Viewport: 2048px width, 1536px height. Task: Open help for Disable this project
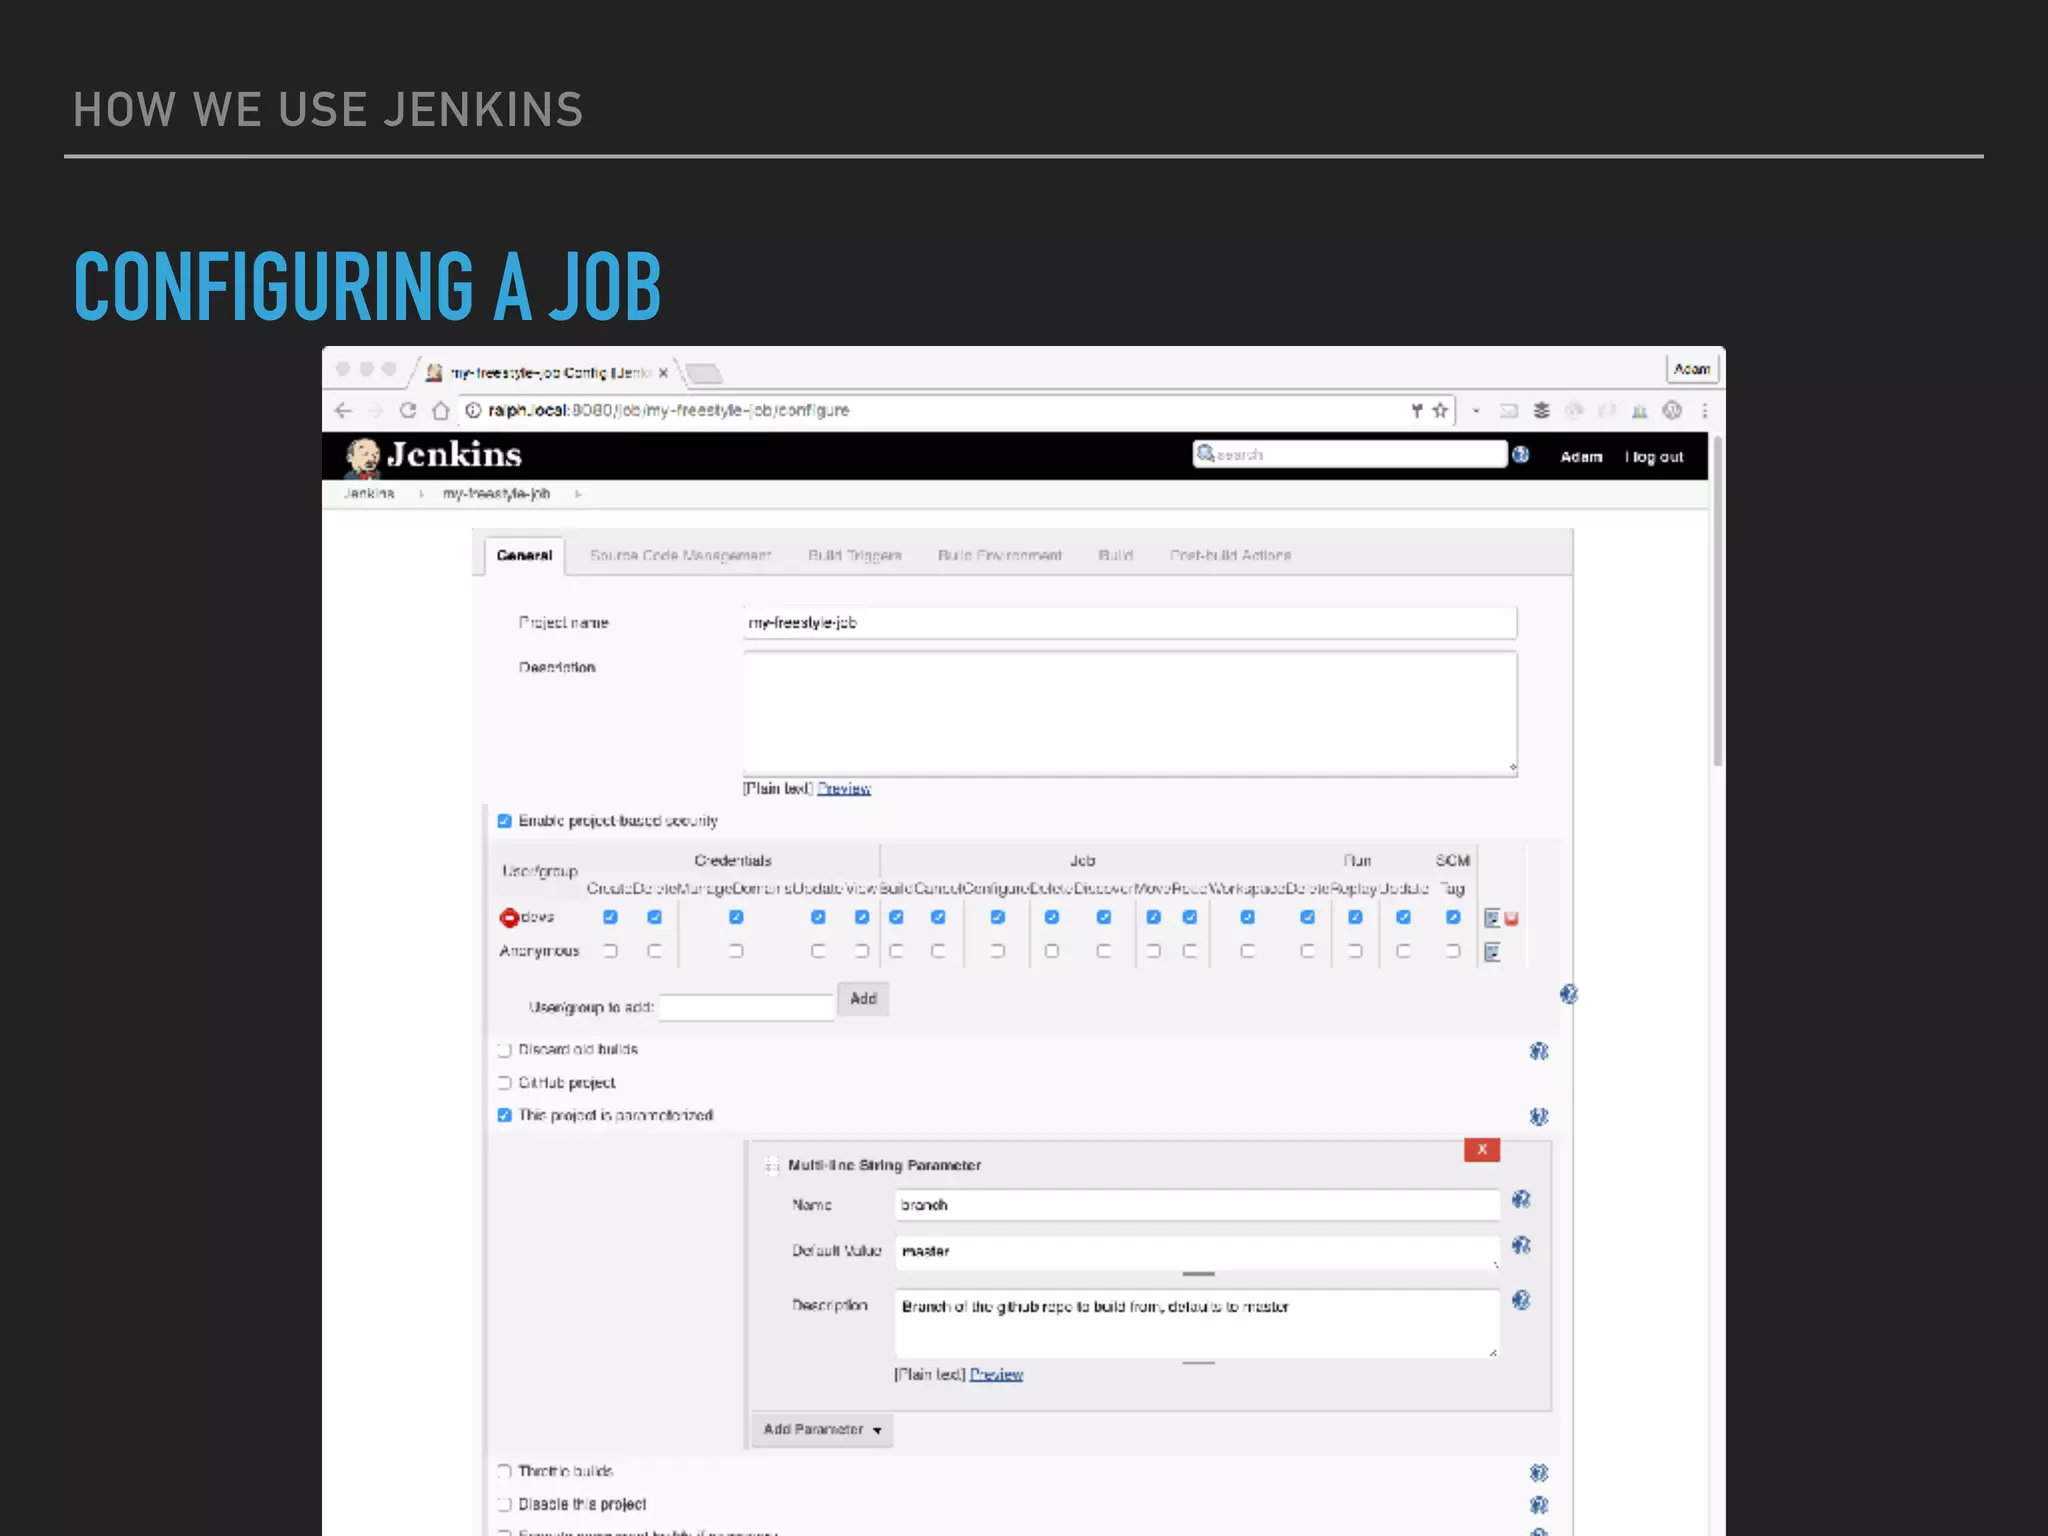pyautogui.click(x=1539, y=1505)
